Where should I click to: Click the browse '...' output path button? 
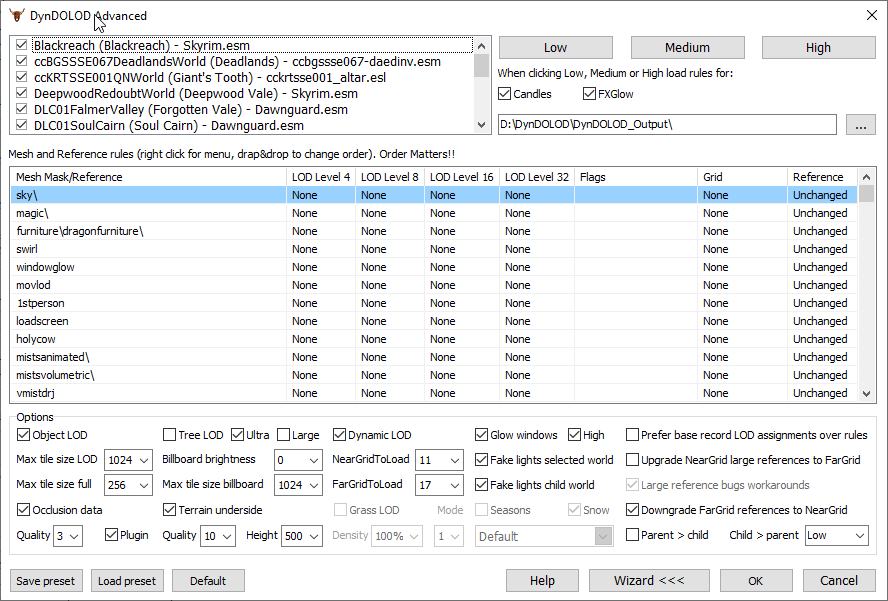[860, 125]
